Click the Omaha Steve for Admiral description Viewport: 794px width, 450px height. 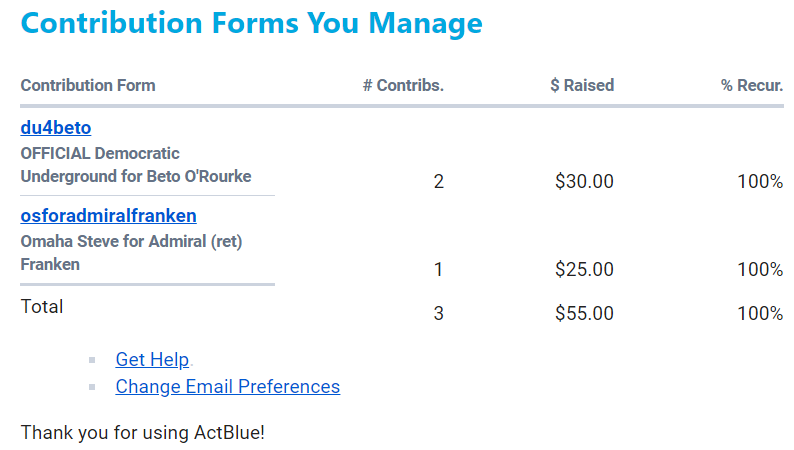[x=131, y=253]
